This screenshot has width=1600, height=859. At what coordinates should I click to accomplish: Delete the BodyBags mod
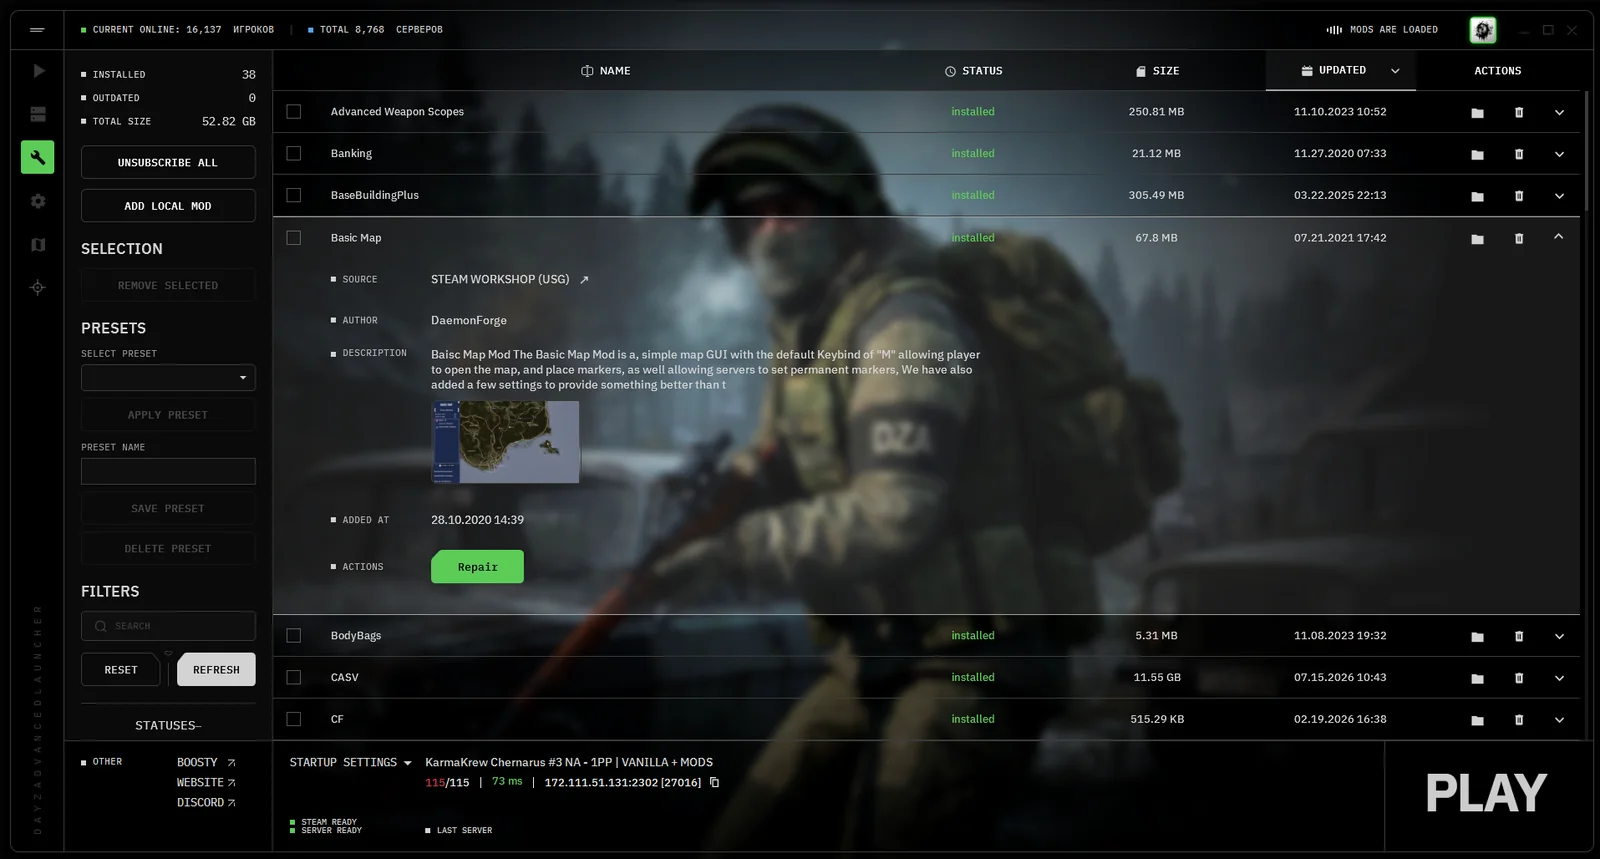click(1519, 637)
